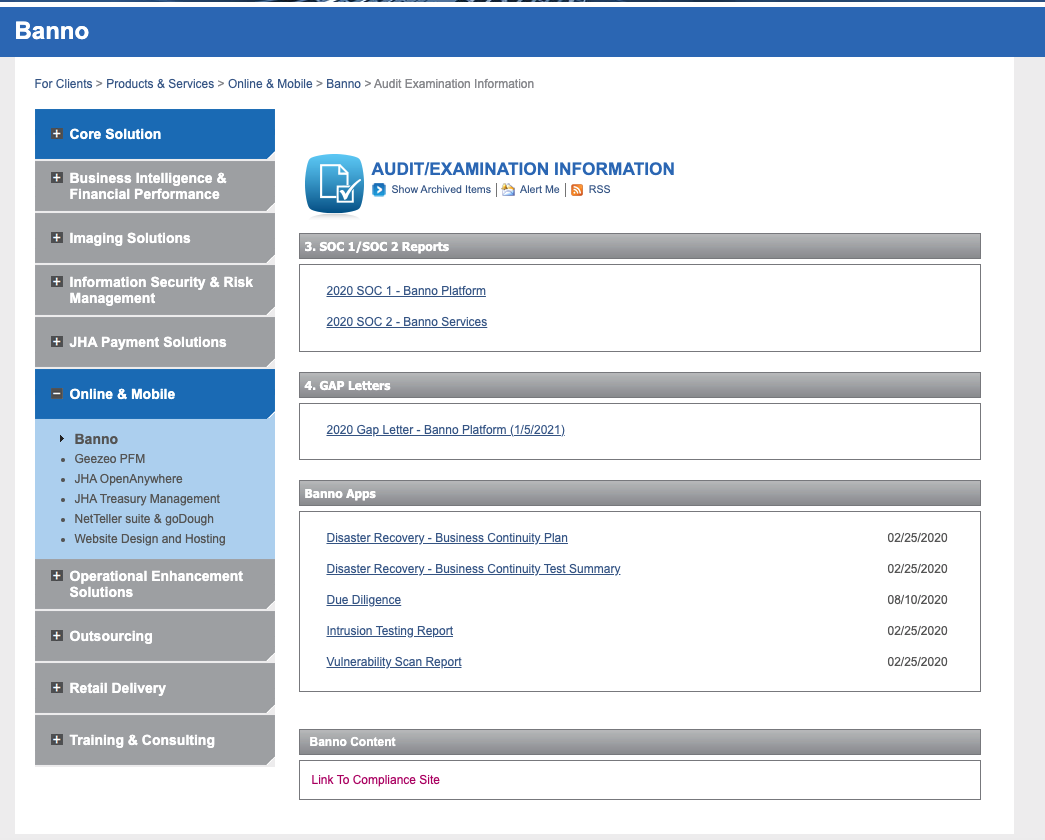
Task: Click the Alert Me envelope icon
Action: tap(508, 190)
